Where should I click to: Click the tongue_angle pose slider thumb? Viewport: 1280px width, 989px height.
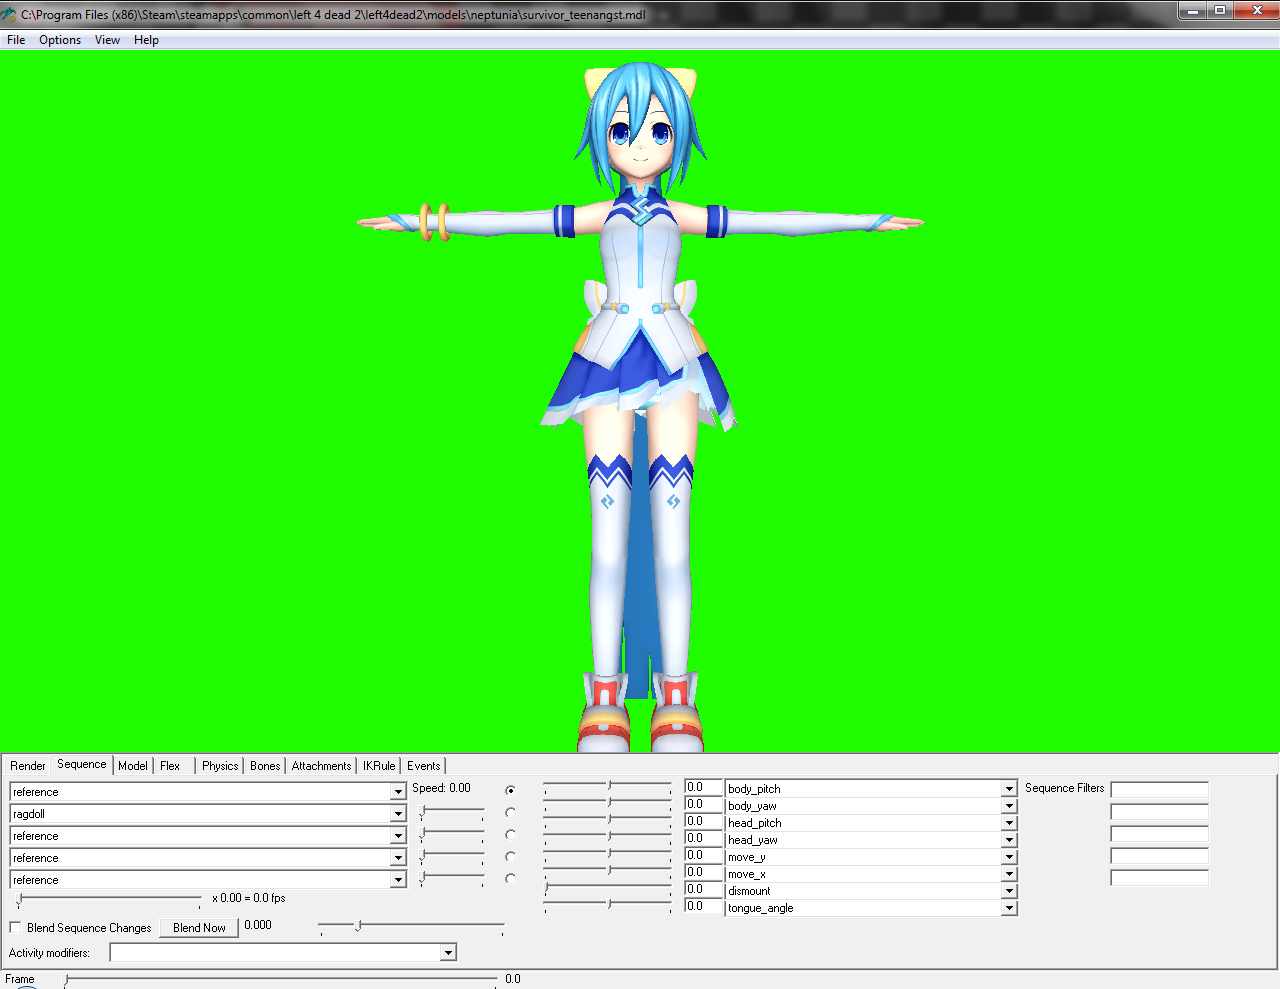click(610, 904)
